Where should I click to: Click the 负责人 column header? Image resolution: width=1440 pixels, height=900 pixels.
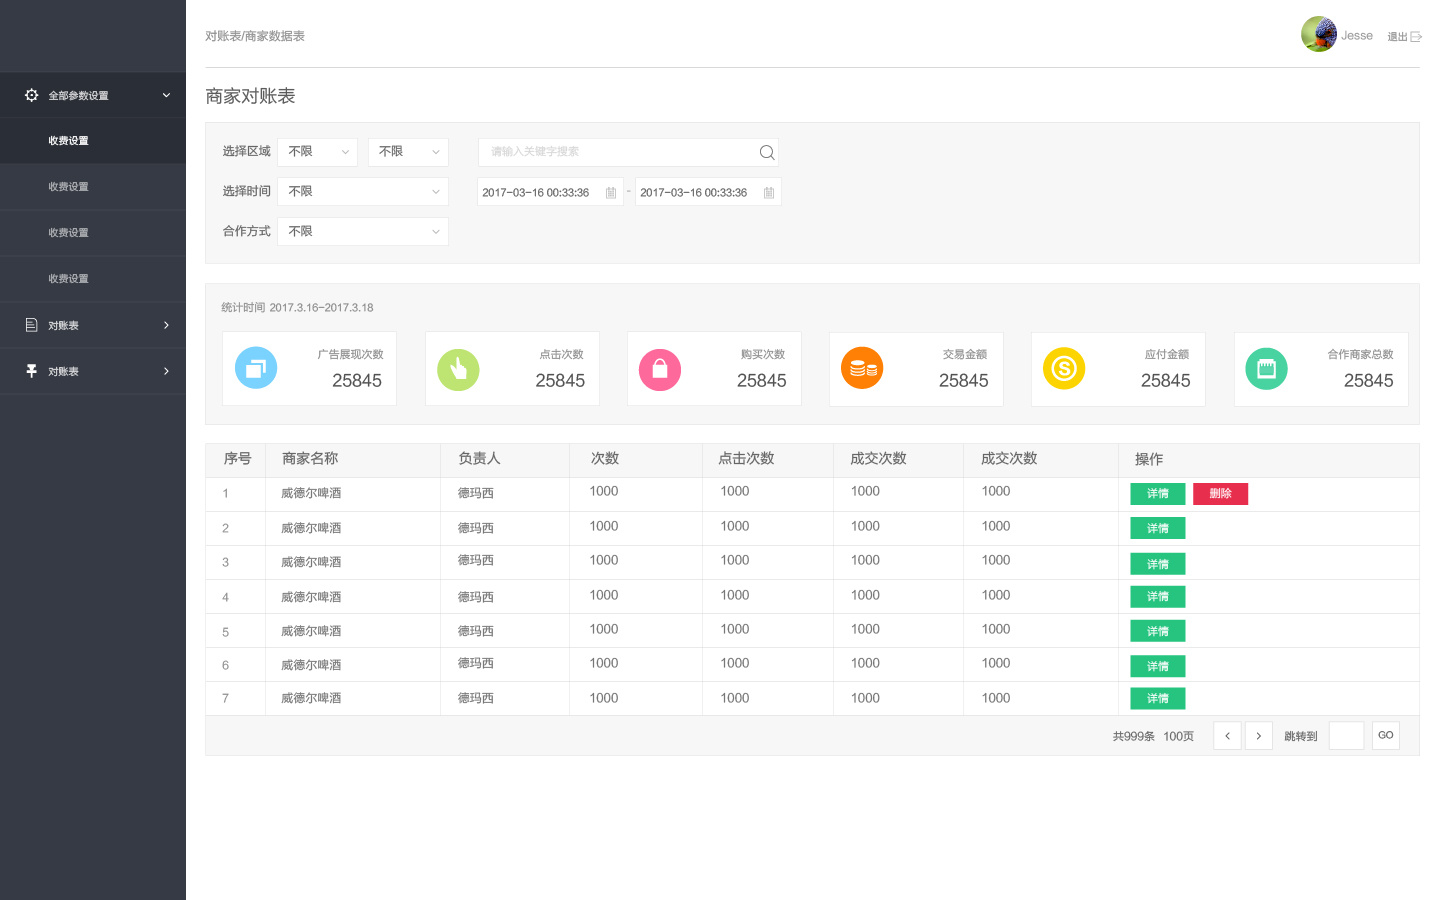479,459
